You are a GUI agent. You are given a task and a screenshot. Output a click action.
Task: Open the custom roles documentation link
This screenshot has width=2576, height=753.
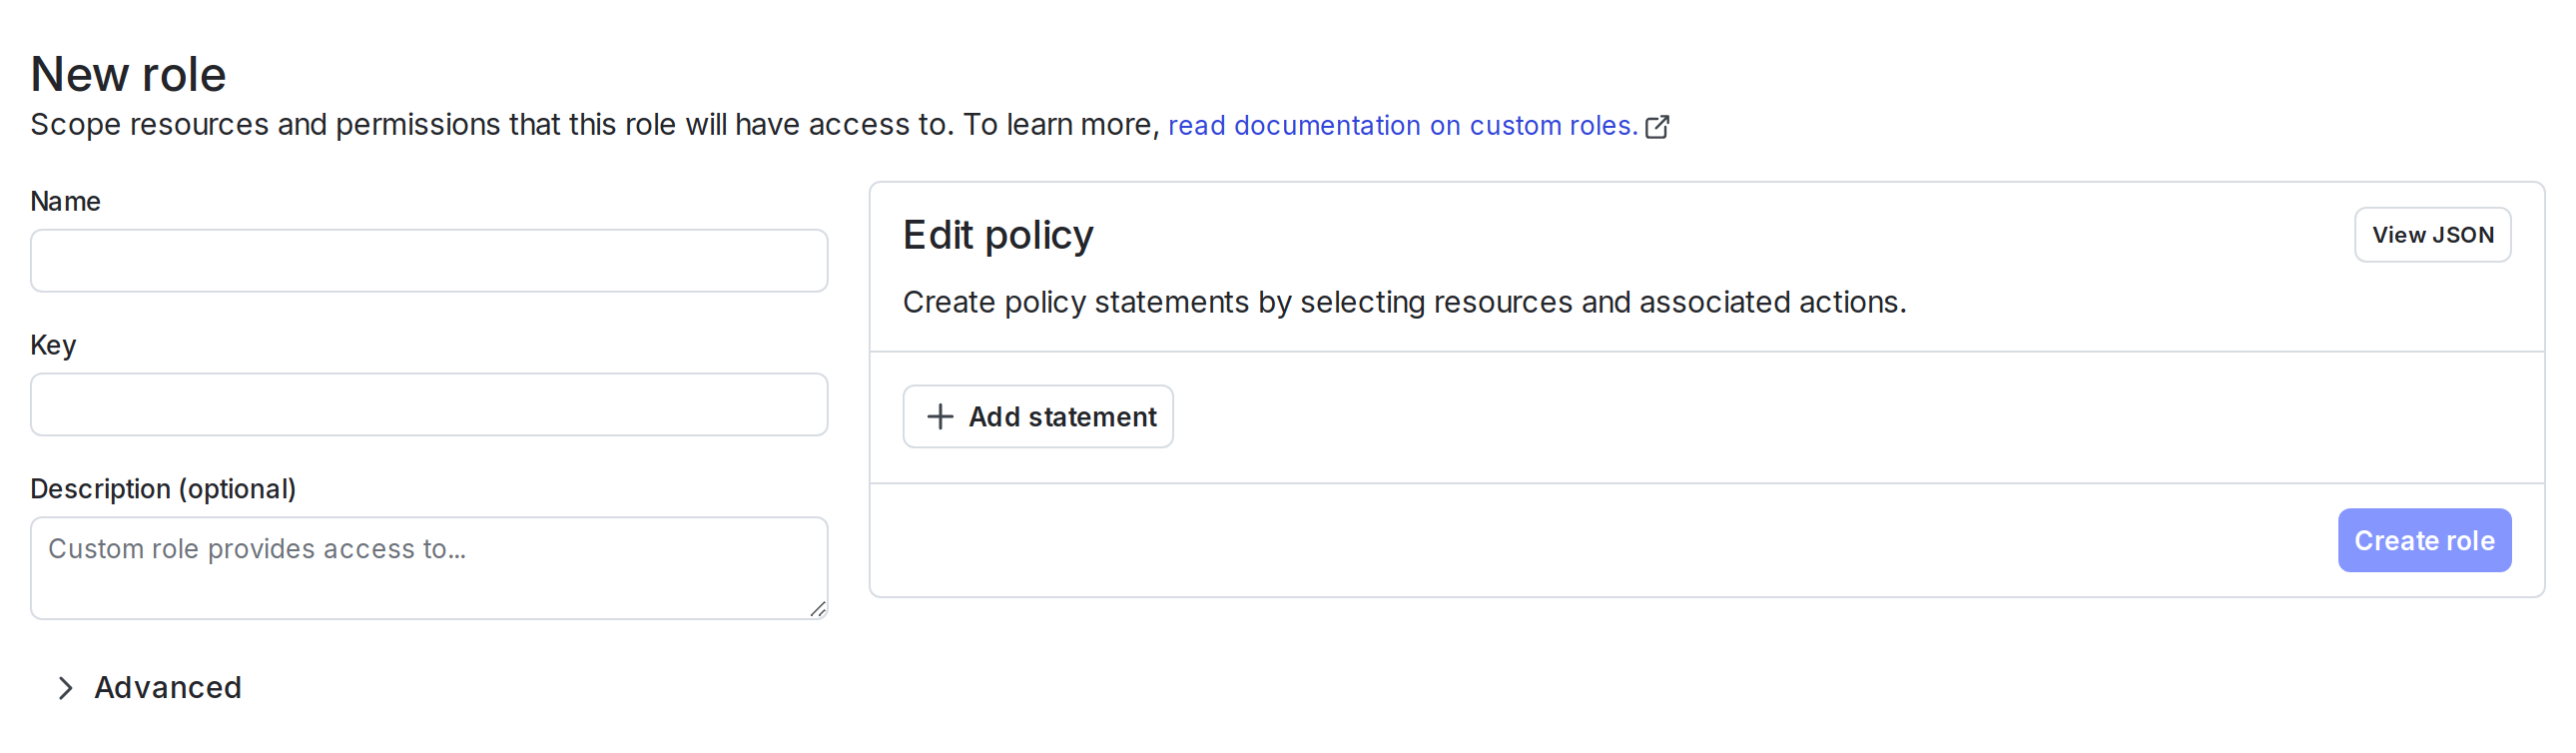coord(1402,126)
